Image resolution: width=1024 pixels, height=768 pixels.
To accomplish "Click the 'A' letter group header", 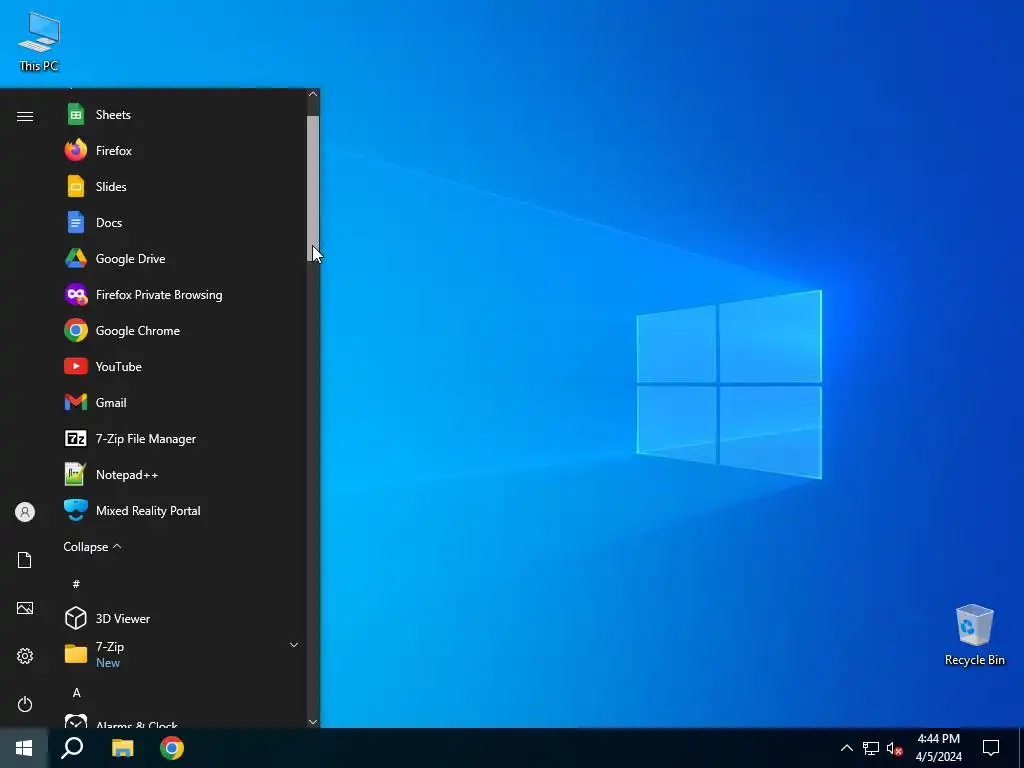I will (x=76, y=693).
